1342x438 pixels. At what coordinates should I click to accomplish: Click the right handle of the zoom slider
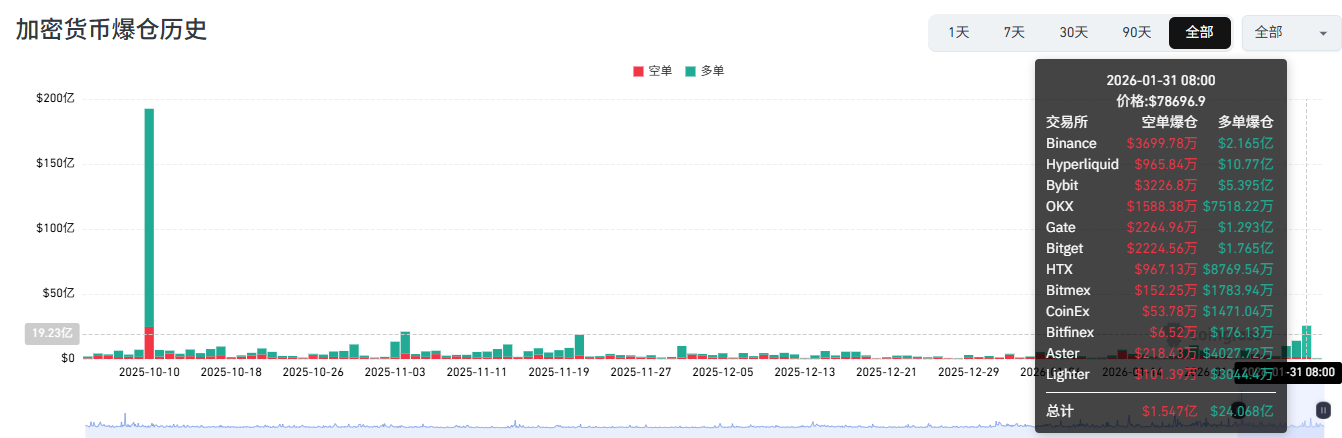point(1323,409)
